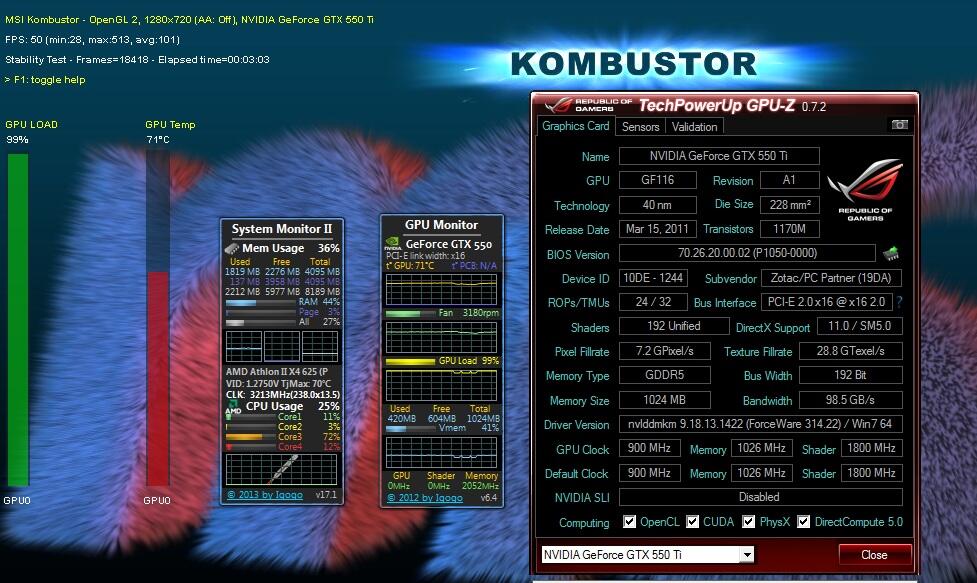Click the BIOS chip icon beside BIOS Version
Screen dimensions: 977x583
pos(892,253)
